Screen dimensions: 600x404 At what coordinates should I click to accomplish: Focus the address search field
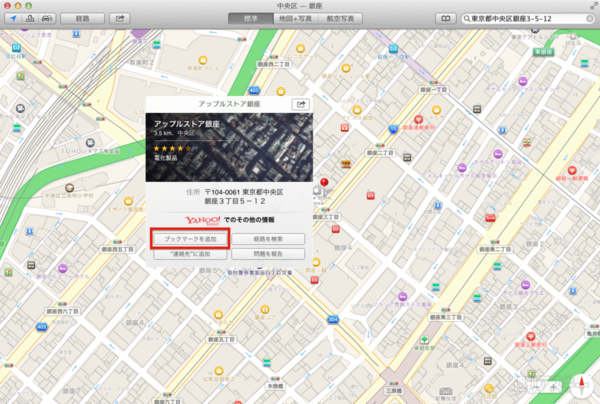point(528,18)
